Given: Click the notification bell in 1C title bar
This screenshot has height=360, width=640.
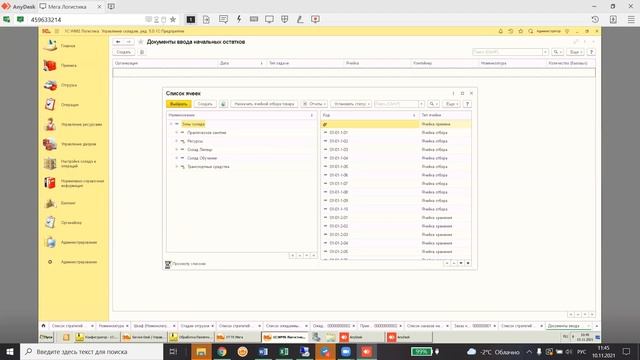Looking at the screenshot, I should pyautogui.click(x=500, y=31).
